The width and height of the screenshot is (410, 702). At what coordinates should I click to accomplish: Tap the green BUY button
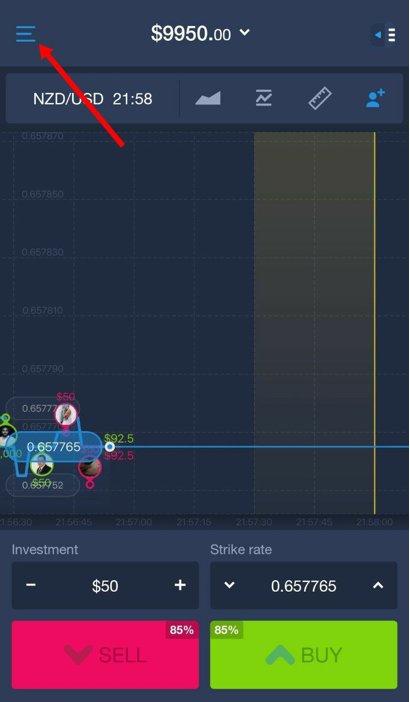pos(303,655)
